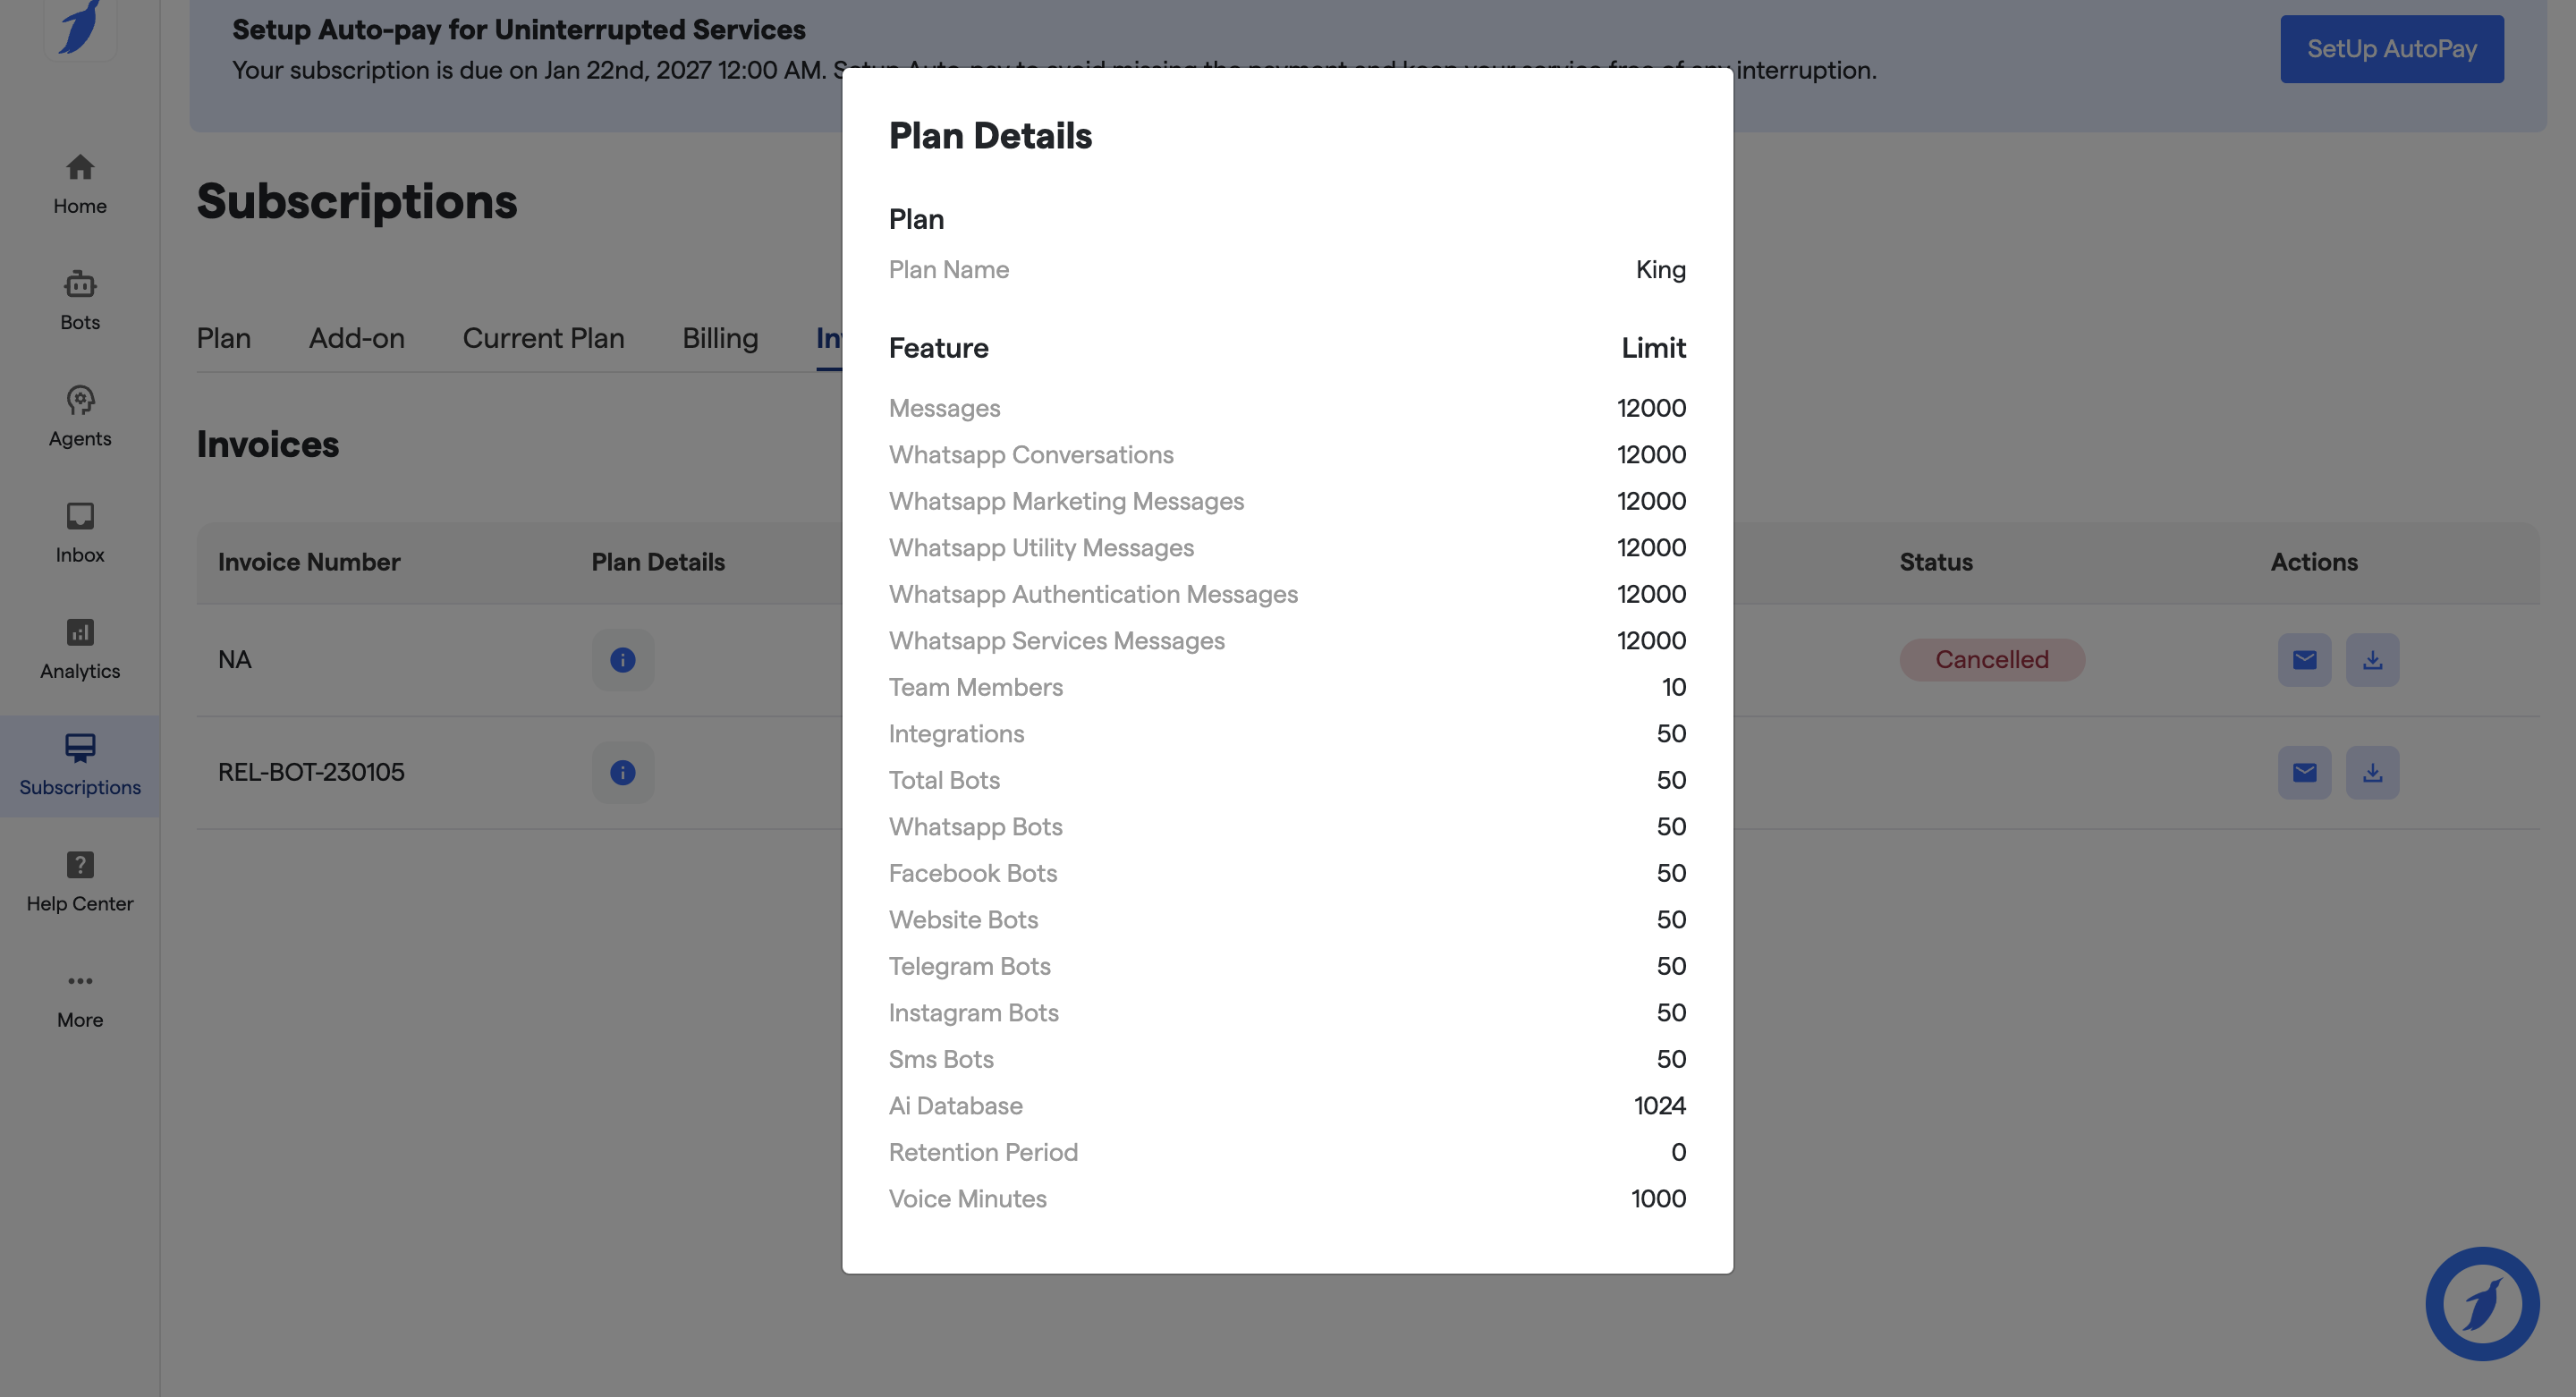Screen dimensions: 2576x1397
Task: Open the chat widget bird launcher
Action: [2481, 1302]
